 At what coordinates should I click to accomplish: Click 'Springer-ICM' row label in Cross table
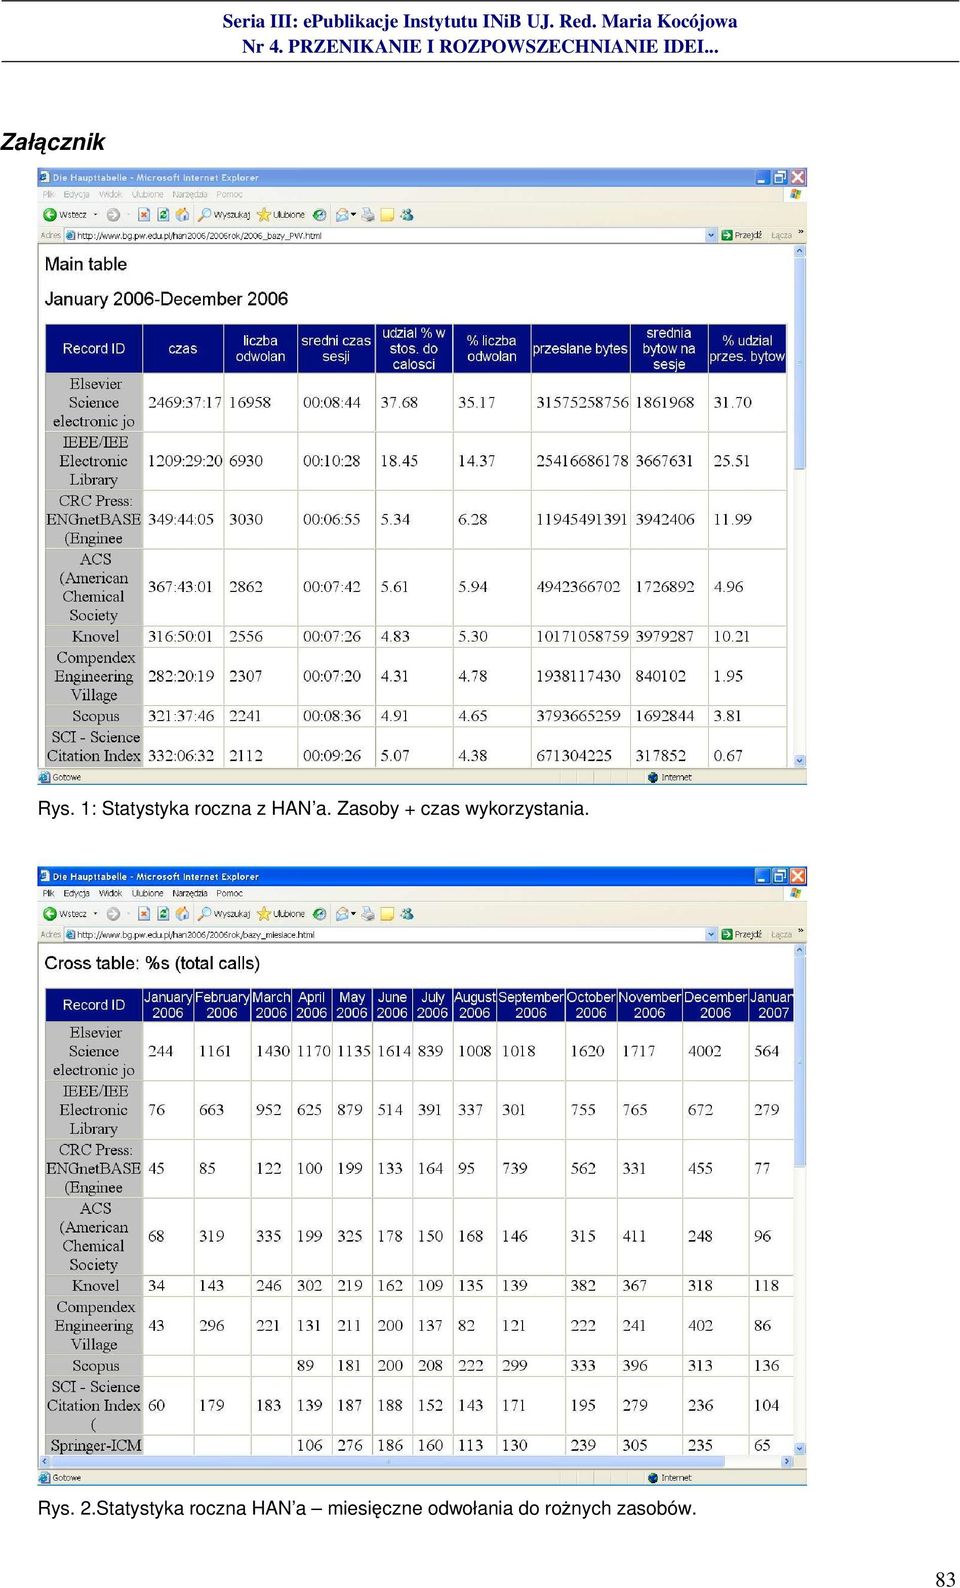point(96,1445)
